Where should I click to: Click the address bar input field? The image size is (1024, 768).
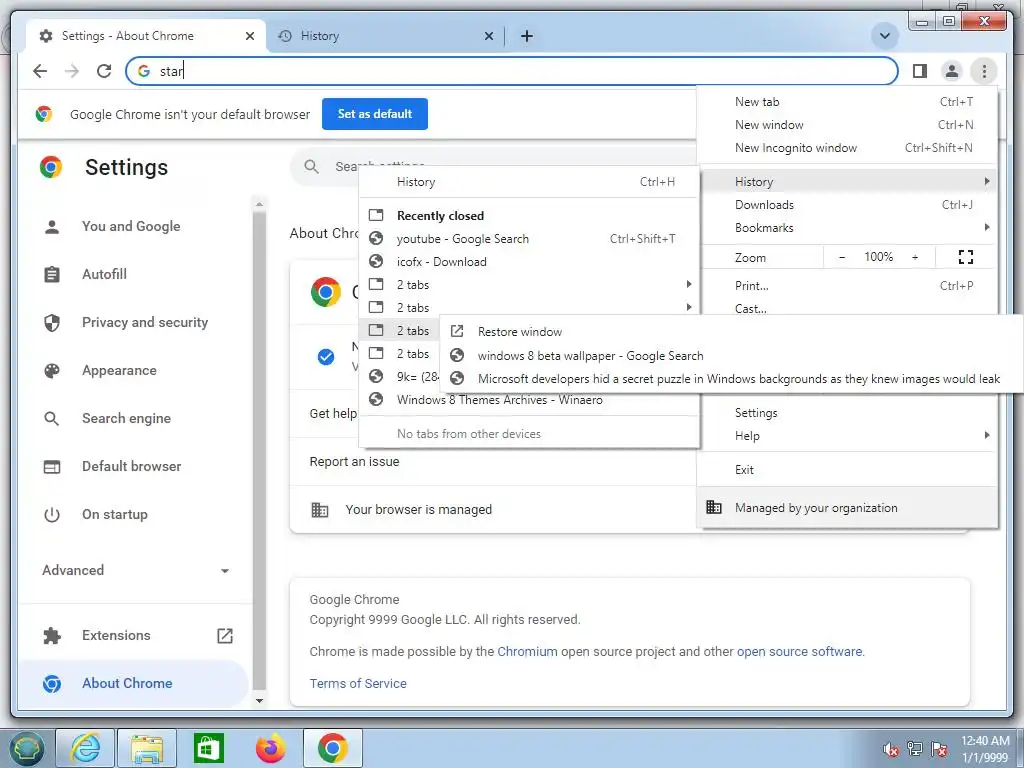[x=511, y=71]
